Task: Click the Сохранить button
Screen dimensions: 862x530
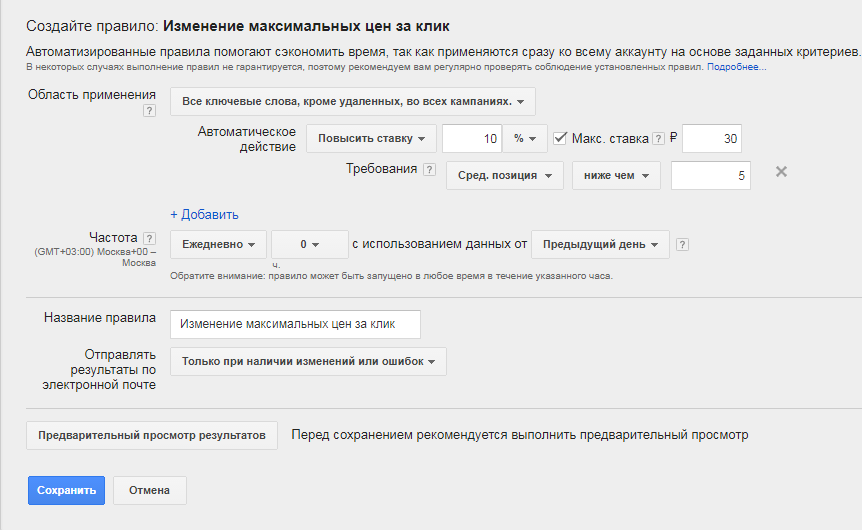Action: point(66,490)
